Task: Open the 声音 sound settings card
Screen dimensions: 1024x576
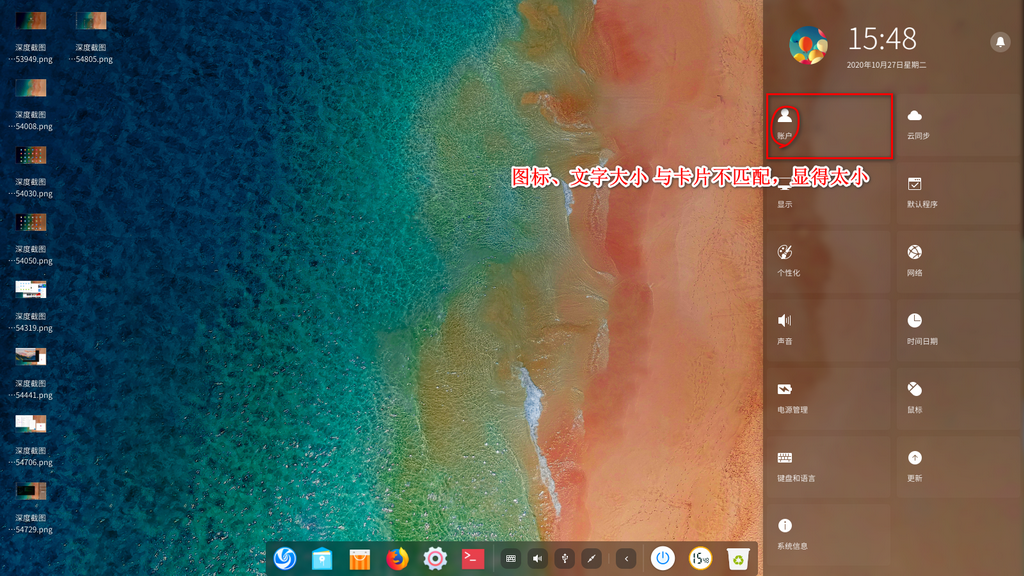Action: pyautogui.click(x=828, y=330)
